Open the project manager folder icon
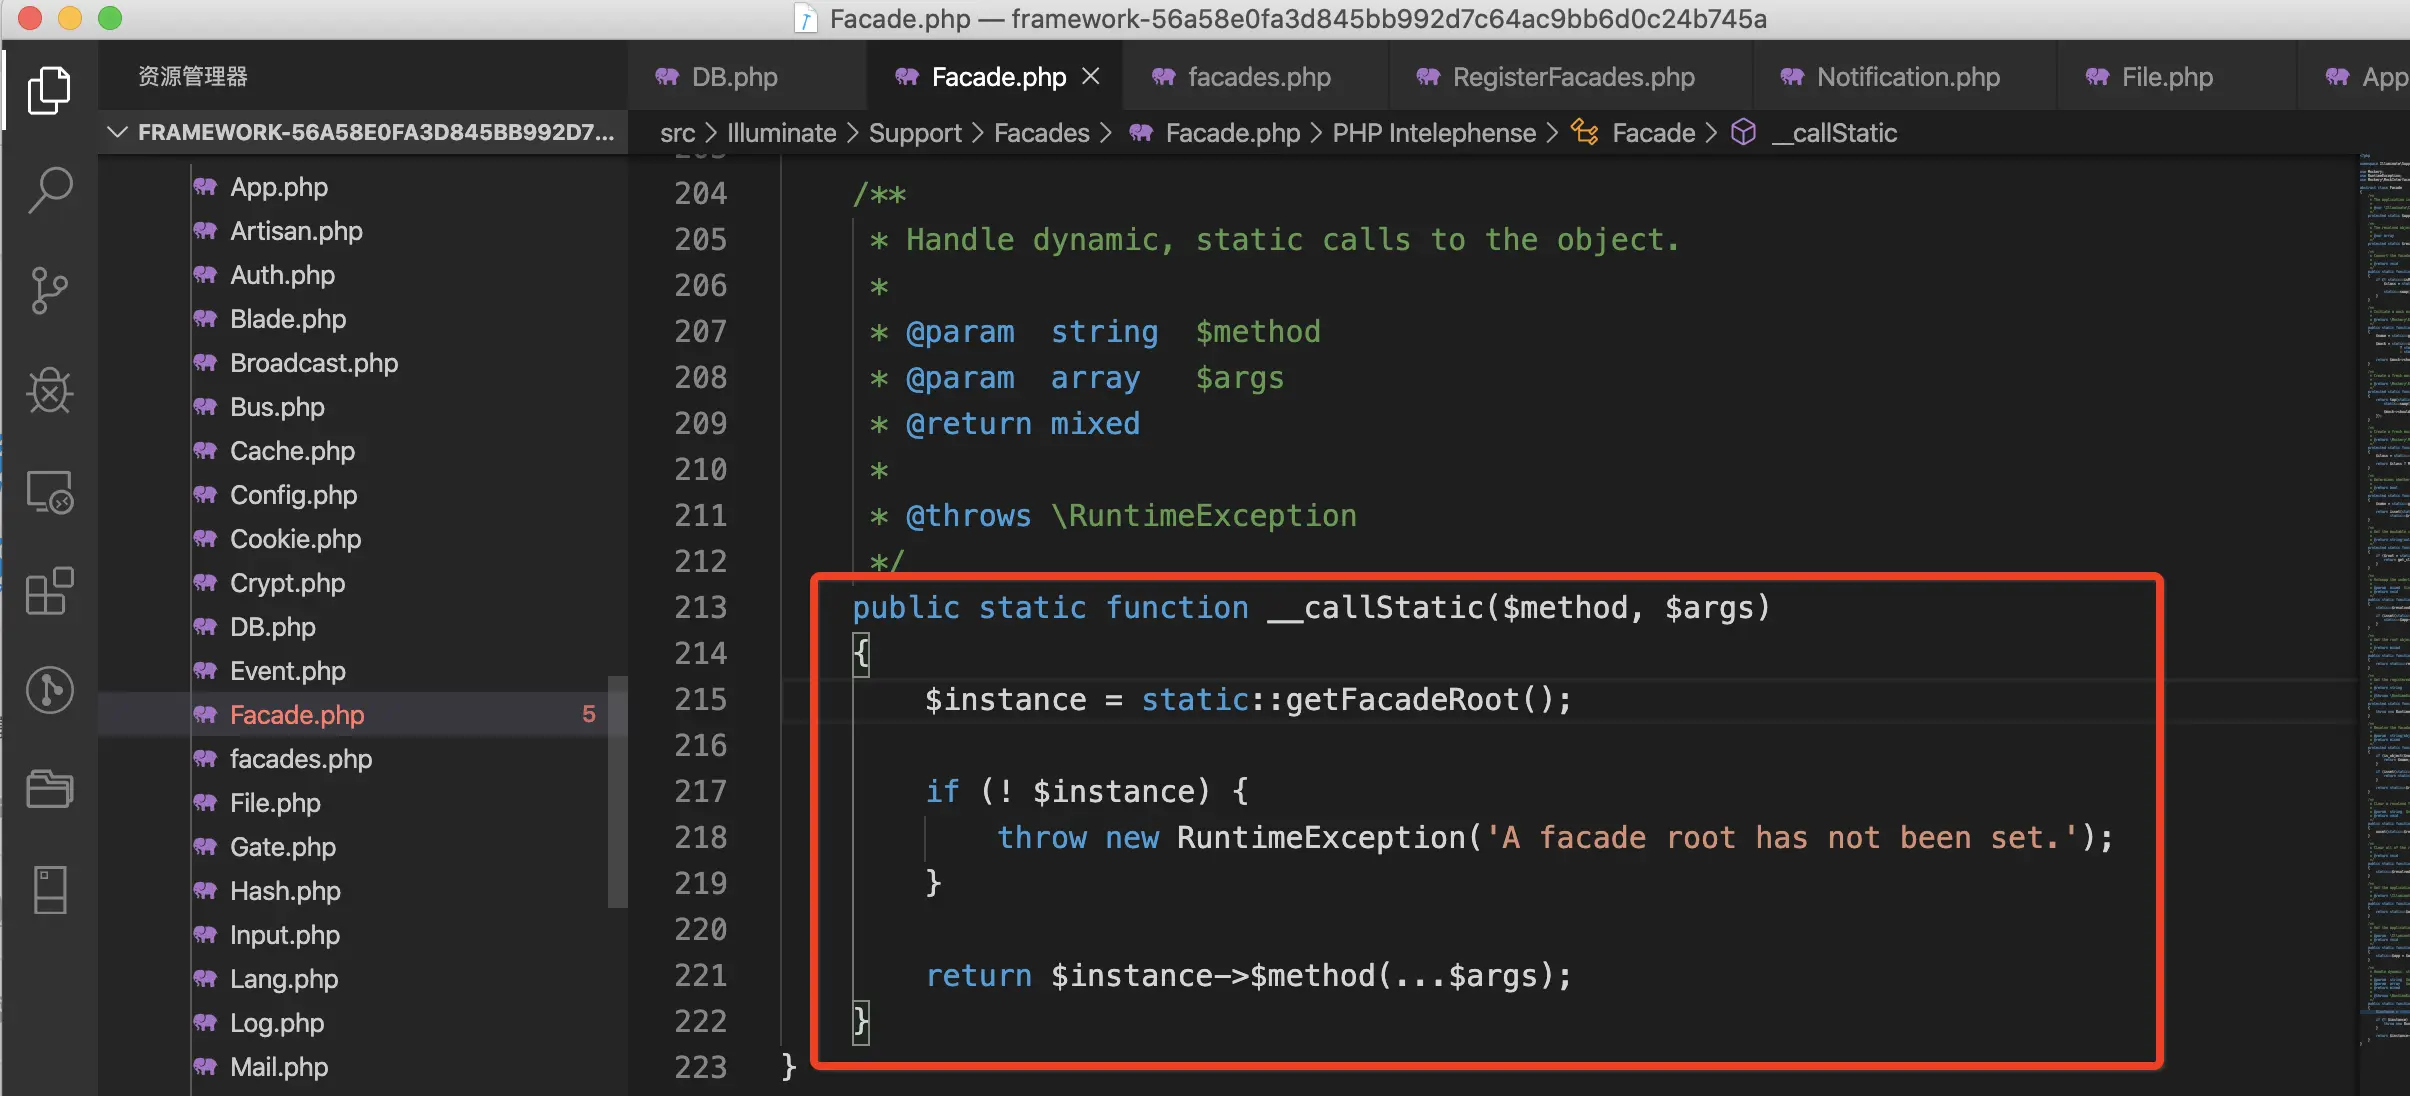The width and height of the screenshot is (2410, 1096). (x=49, y=789)
